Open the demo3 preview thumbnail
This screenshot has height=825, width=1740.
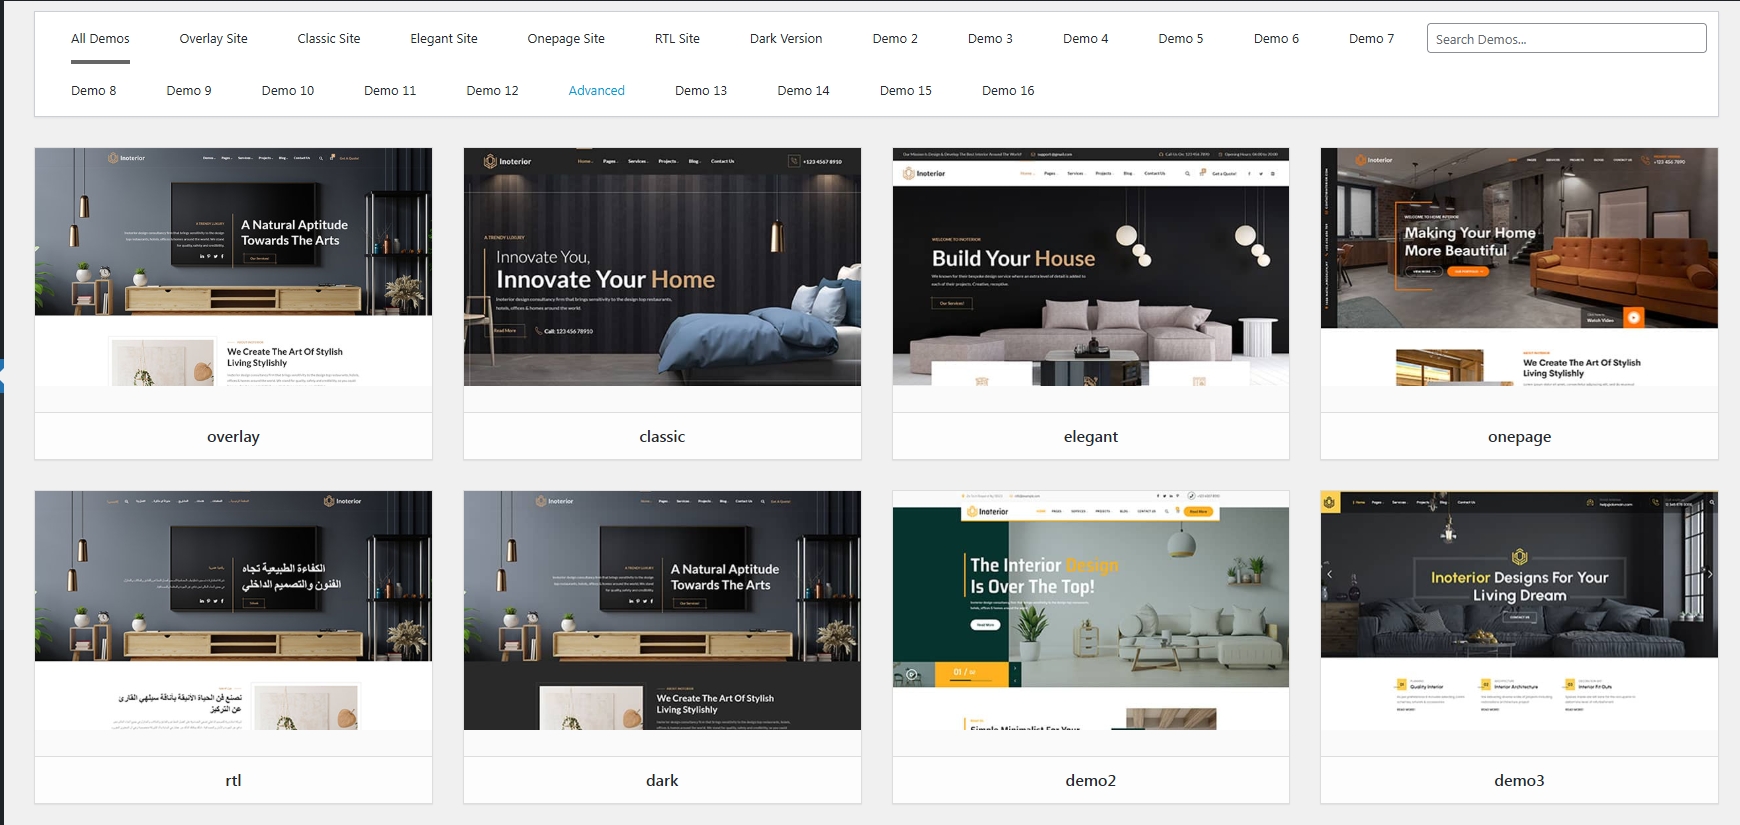click(1519, 610)
